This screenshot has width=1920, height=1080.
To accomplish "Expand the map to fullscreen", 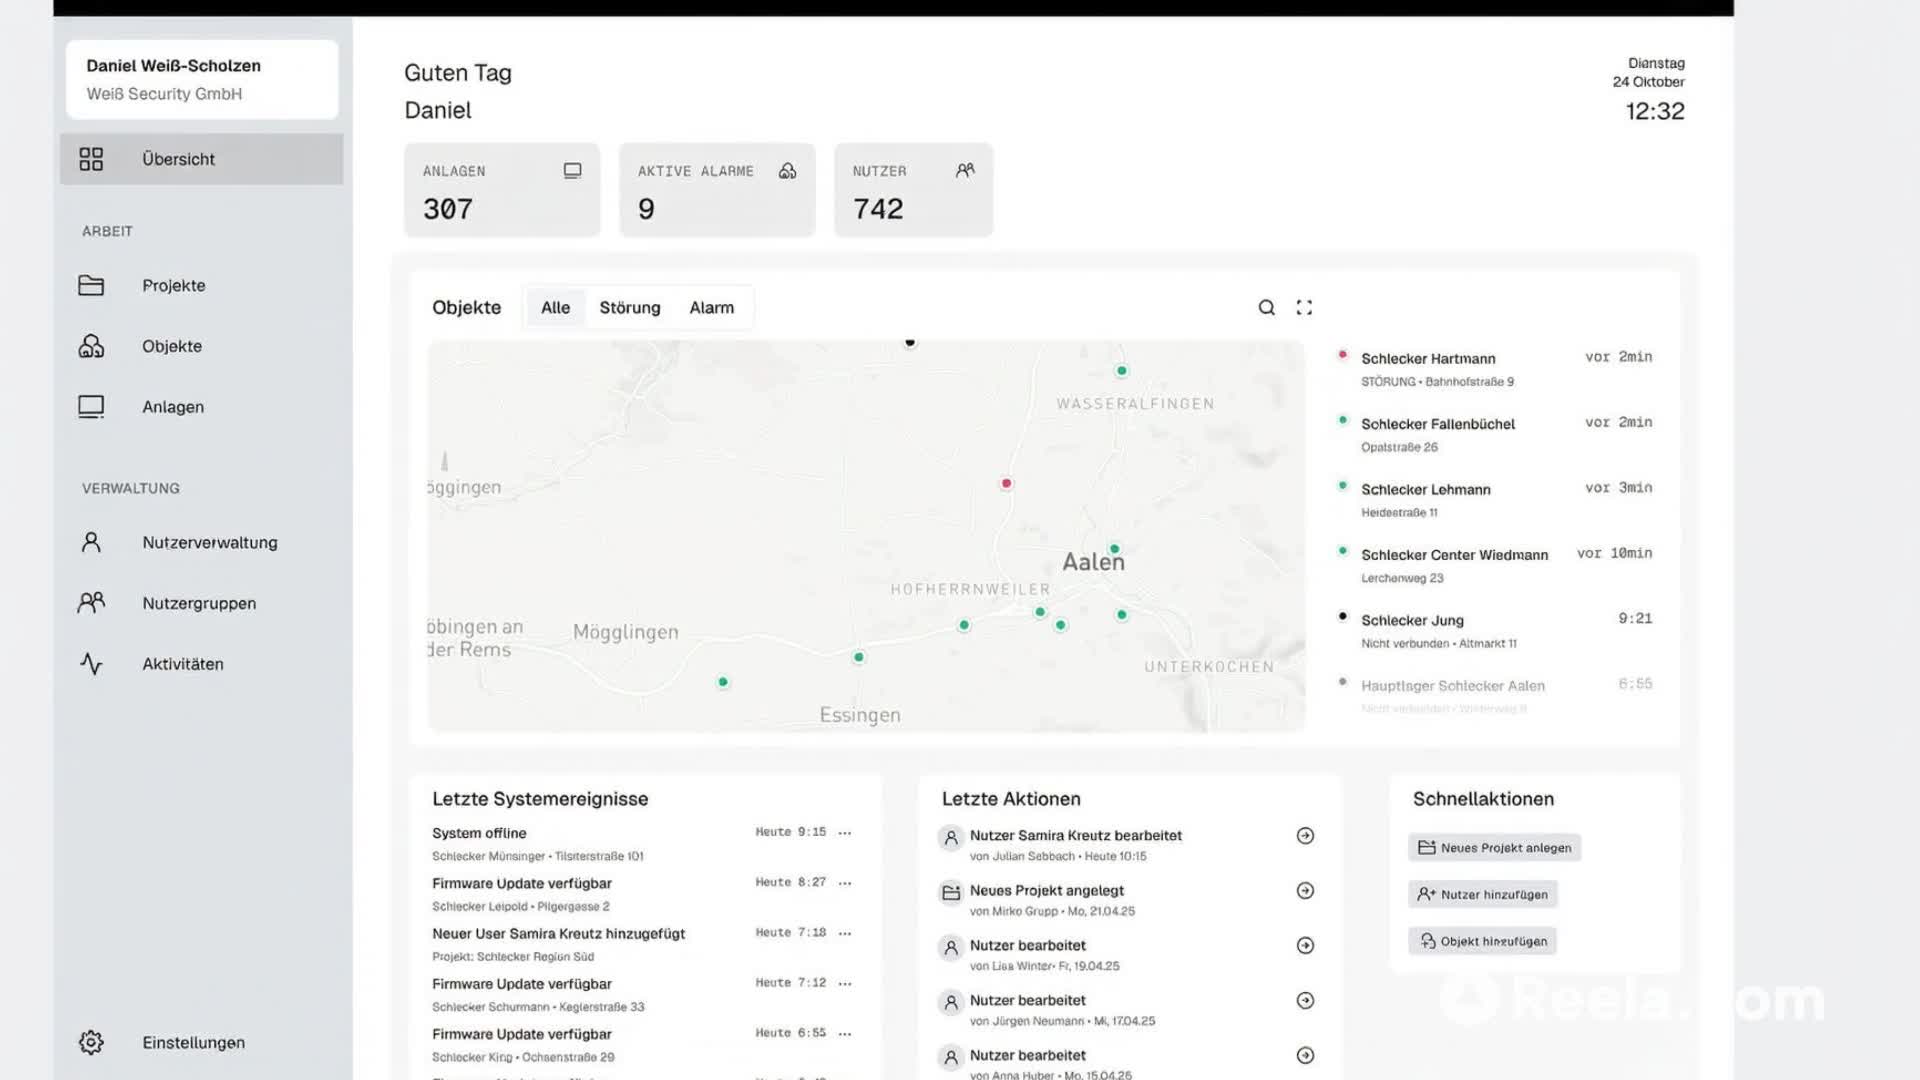I will (1304, 308).
